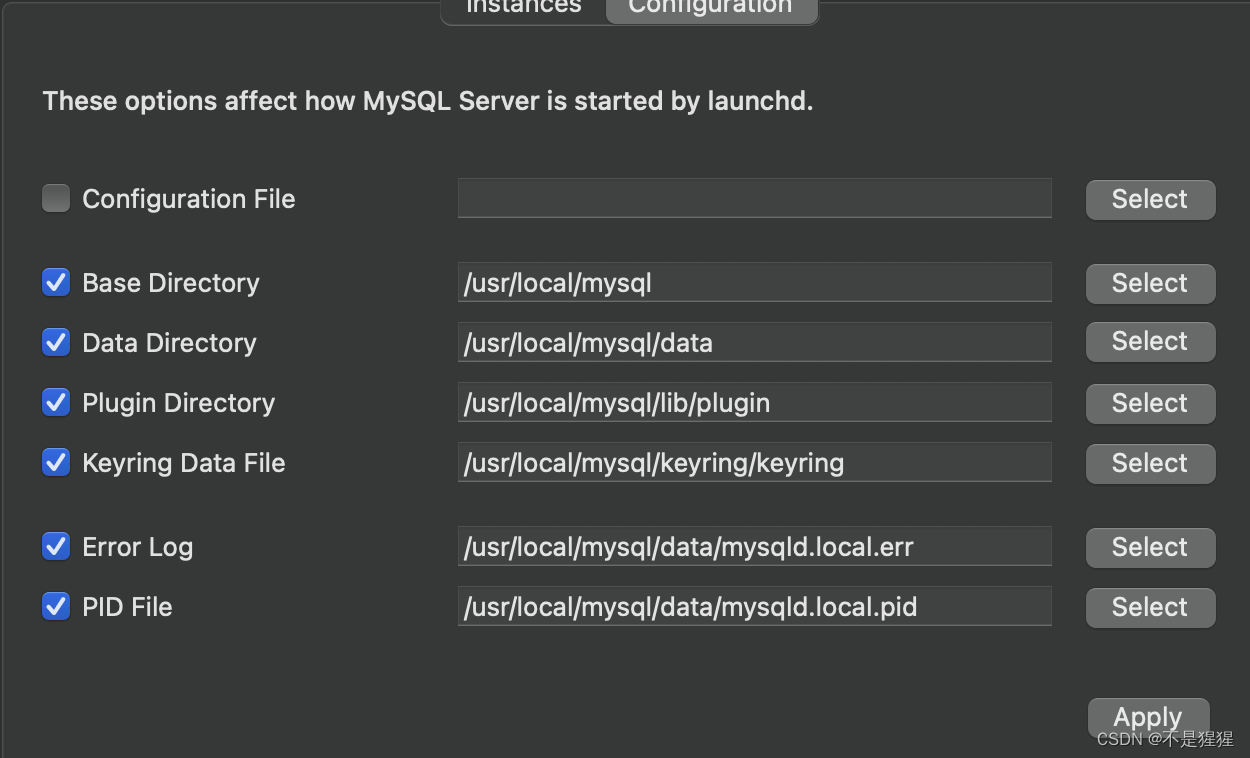The height and width of the screenshot is (758, 1250).
Task: Click the Base Directory path field
Action: tap(754, 282)
